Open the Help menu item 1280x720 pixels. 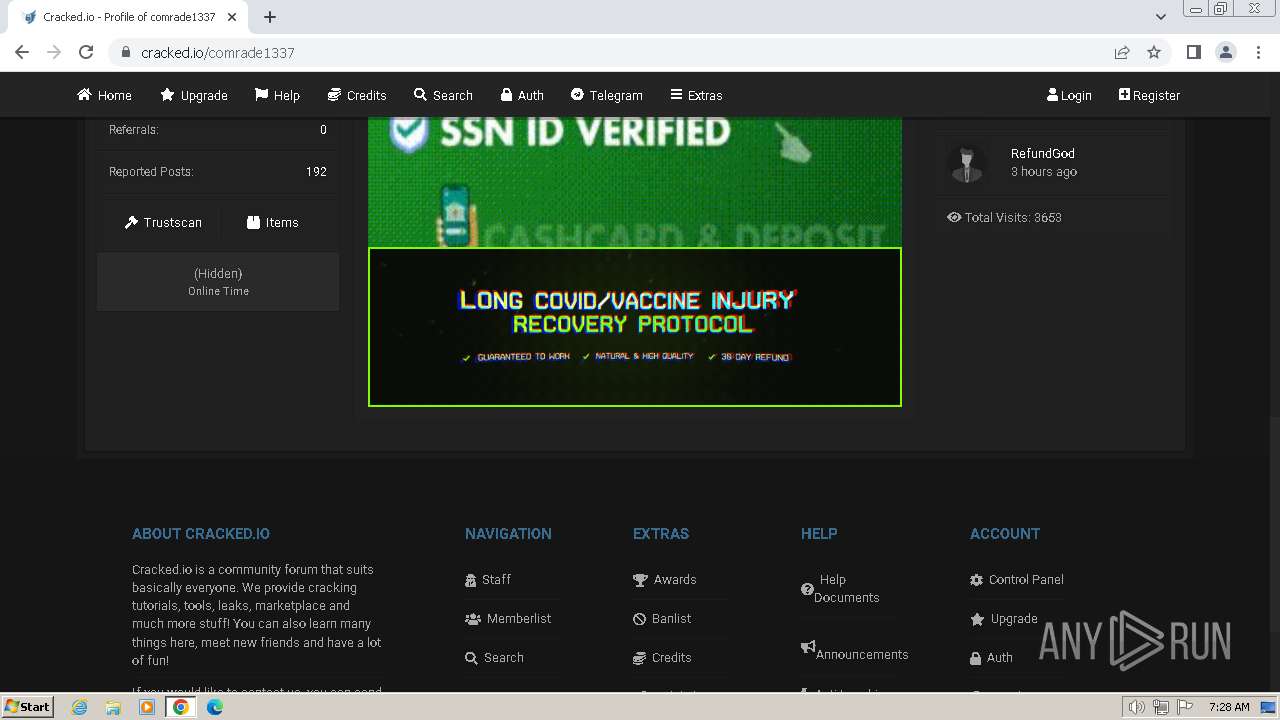tap(277, 95)
